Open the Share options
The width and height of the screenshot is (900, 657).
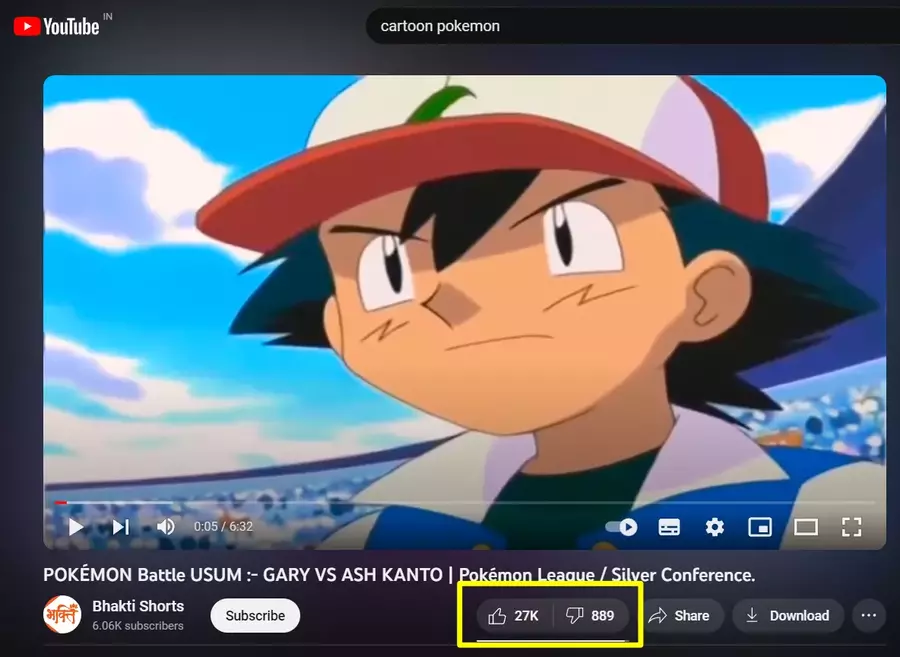(683, 616)
